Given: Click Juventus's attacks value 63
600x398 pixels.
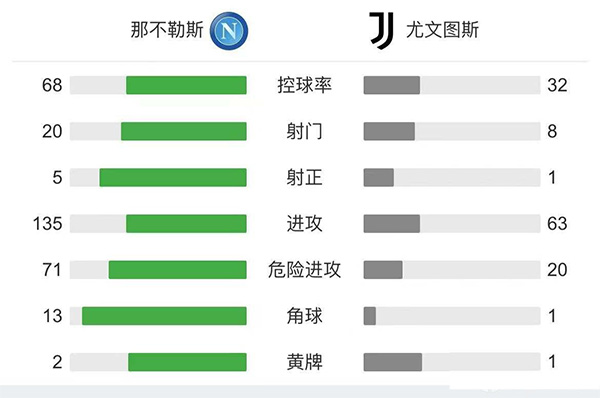Looking at the screenshot, I should 557,223.
